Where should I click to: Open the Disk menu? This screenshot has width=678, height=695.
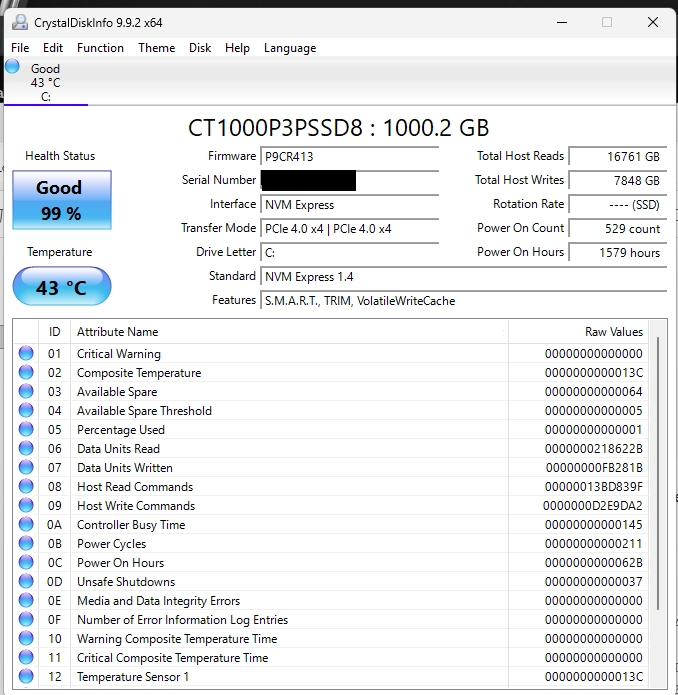coord(200,48)
